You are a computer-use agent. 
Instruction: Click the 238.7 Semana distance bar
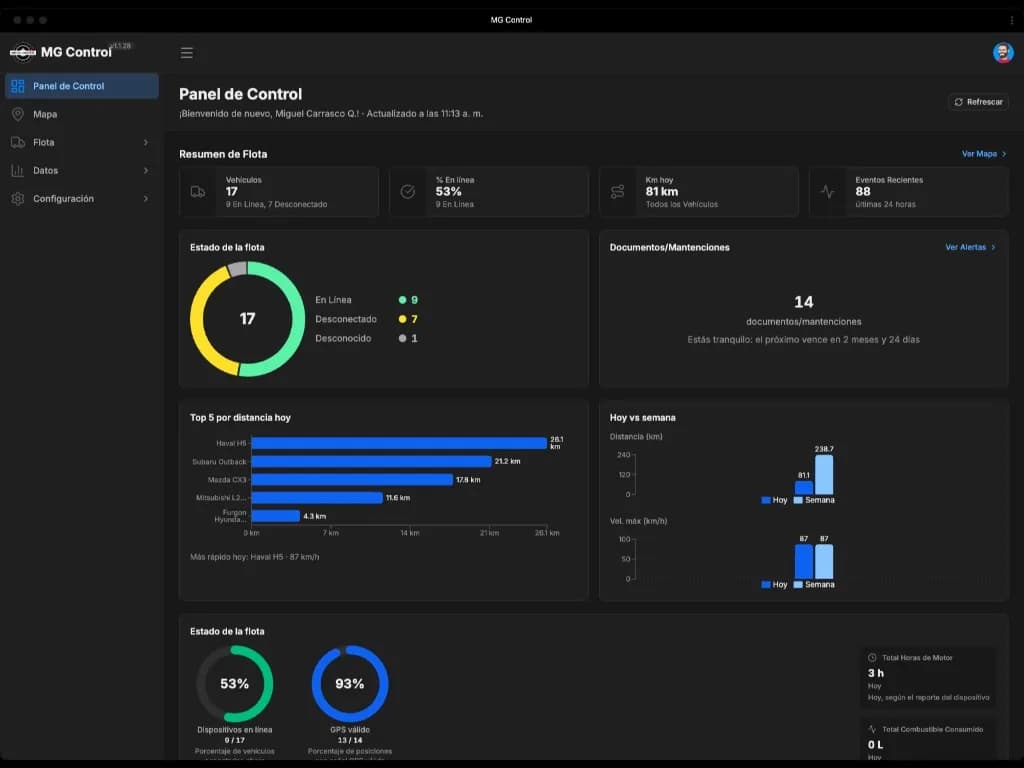pyautogui.click(x=824, y=475)
